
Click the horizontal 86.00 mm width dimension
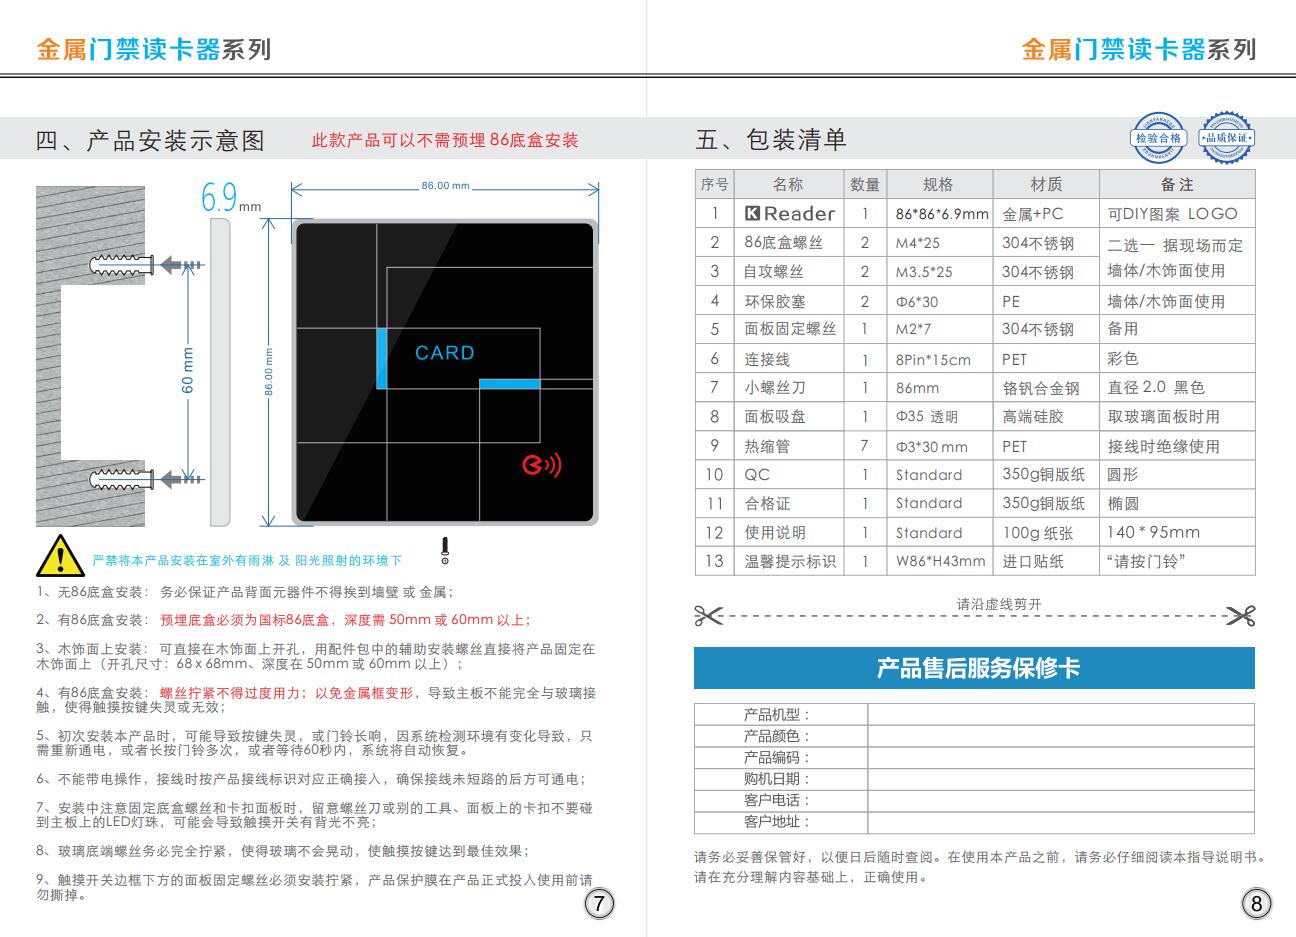pos(445,186)
